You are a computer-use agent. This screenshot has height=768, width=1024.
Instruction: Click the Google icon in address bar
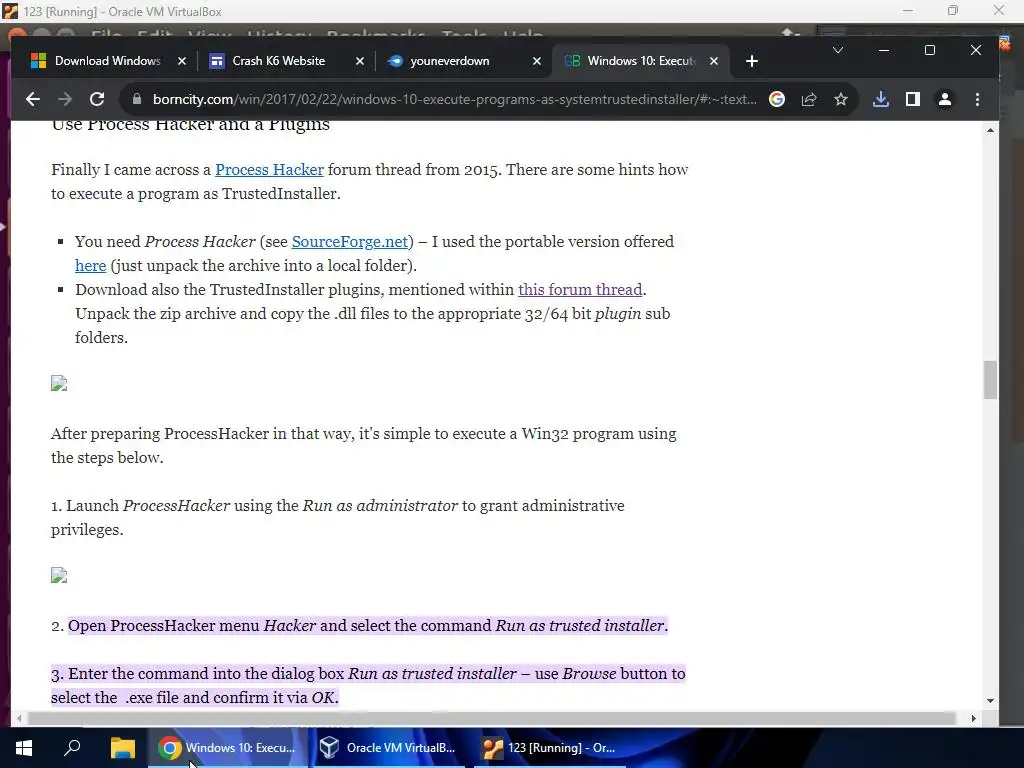776,99
